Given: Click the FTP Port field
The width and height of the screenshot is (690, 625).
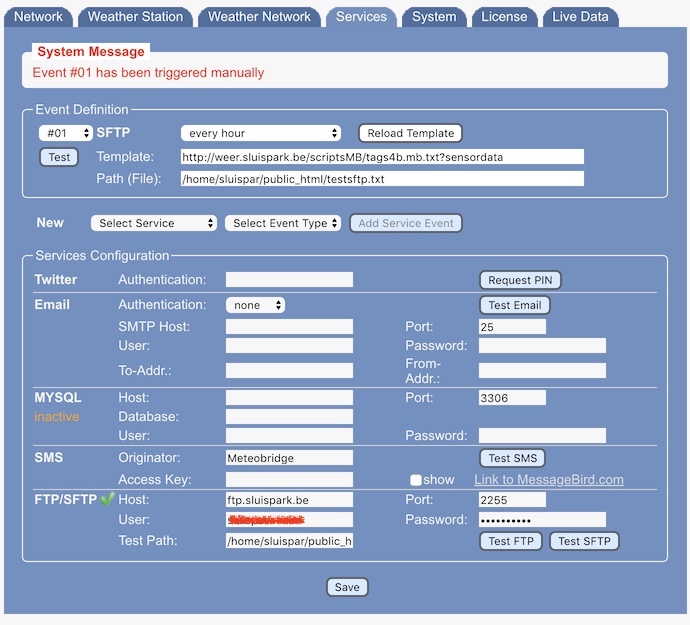Looking at the screenshot, I should 512,499.
